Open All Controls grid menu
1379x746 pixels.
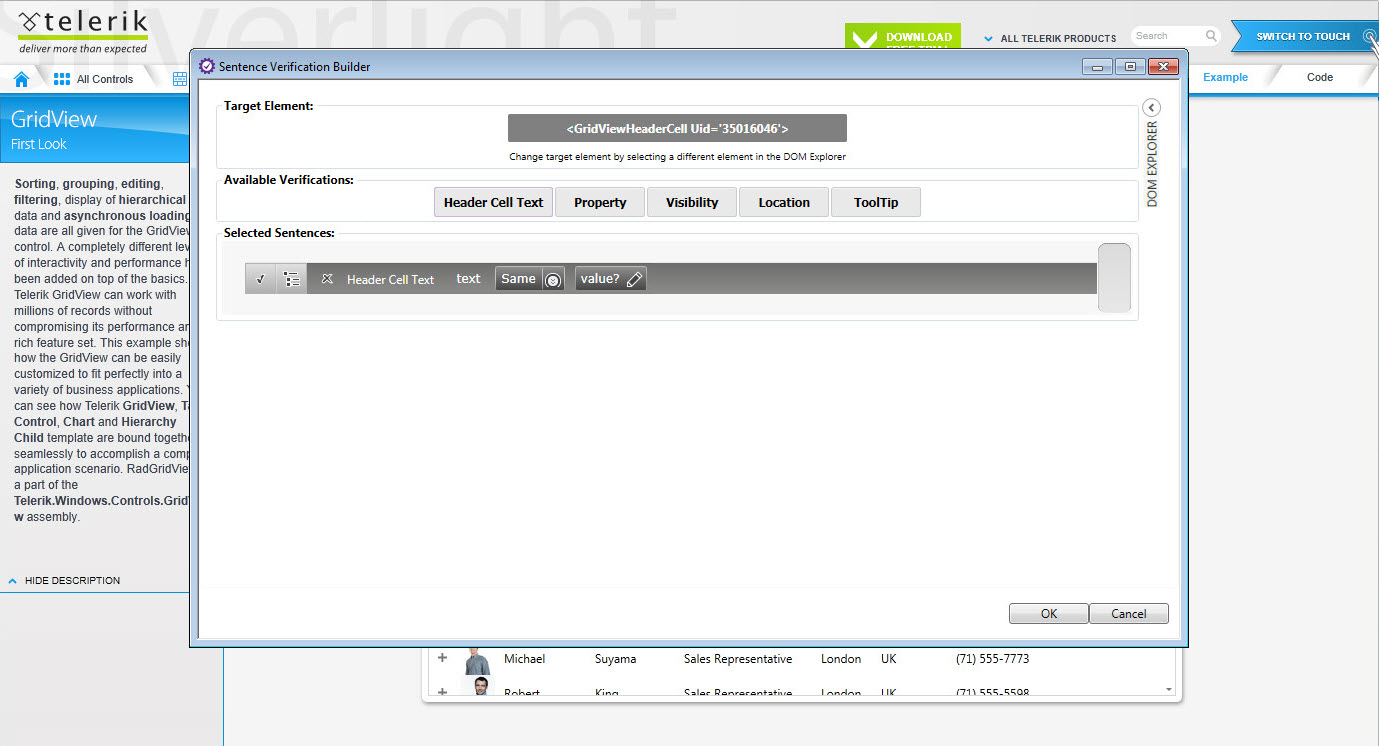coord(93,79)
